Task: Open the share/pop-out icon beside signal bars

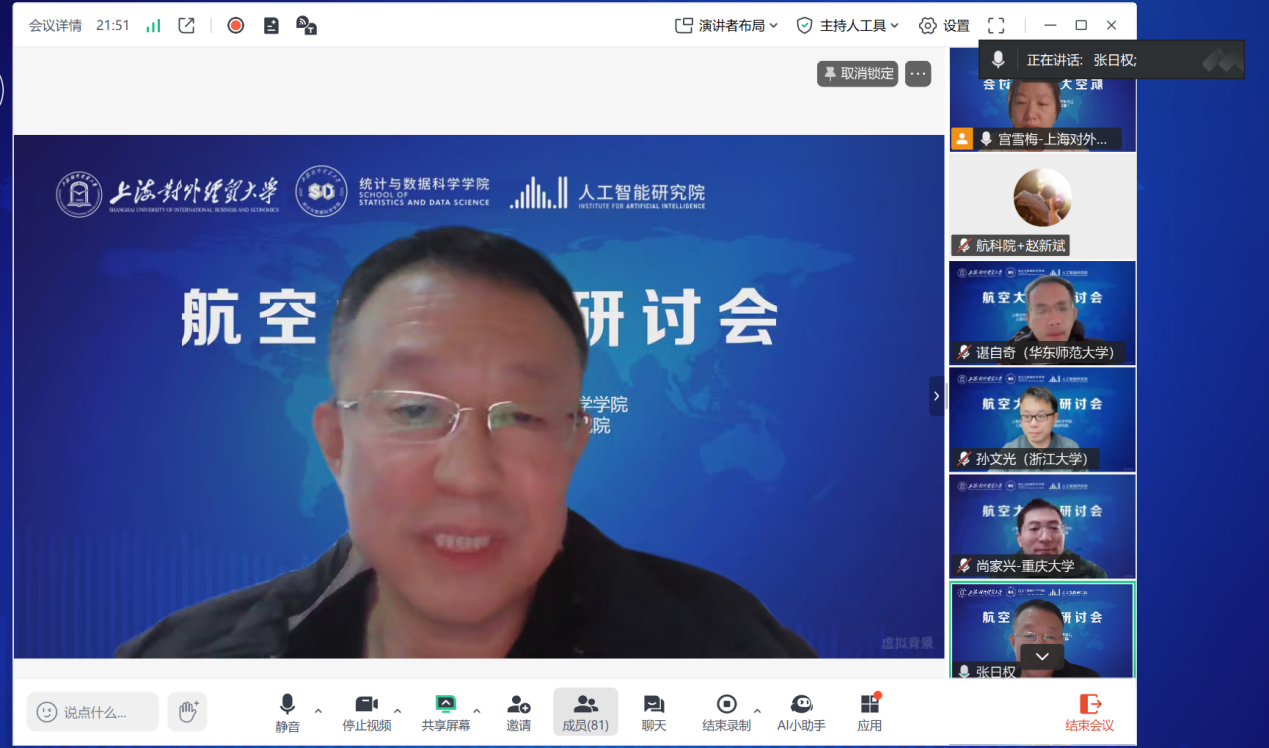Action: 186,26
